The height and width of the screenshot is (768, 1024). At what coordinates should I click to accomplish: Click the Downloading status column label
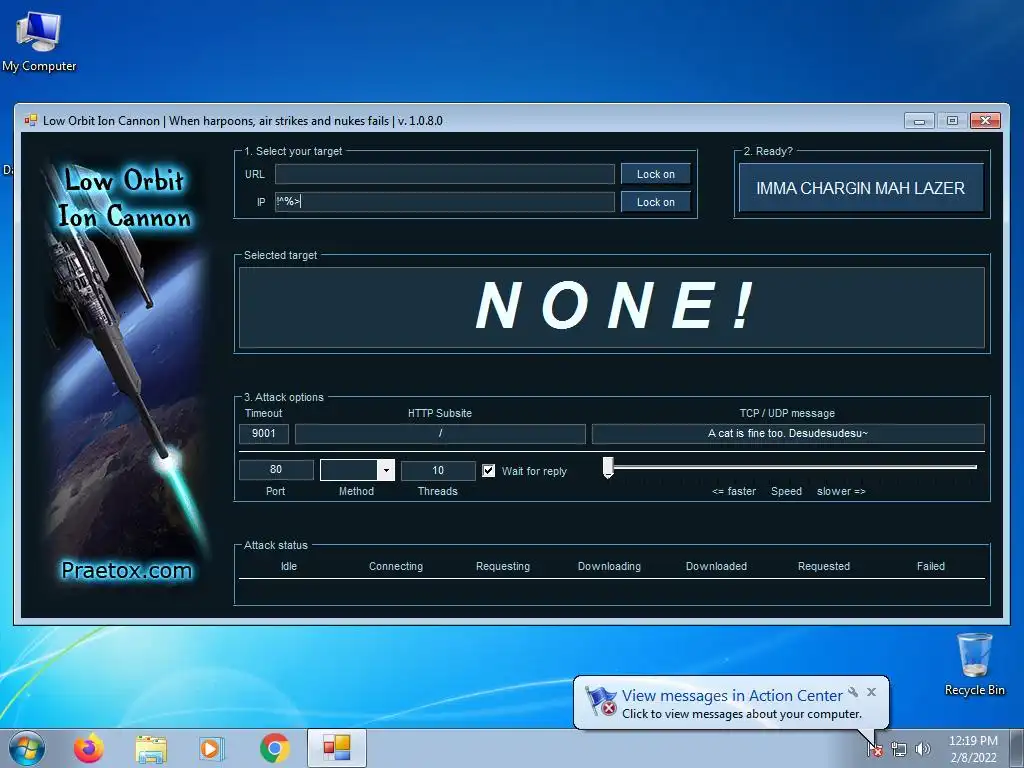(609, 566)
